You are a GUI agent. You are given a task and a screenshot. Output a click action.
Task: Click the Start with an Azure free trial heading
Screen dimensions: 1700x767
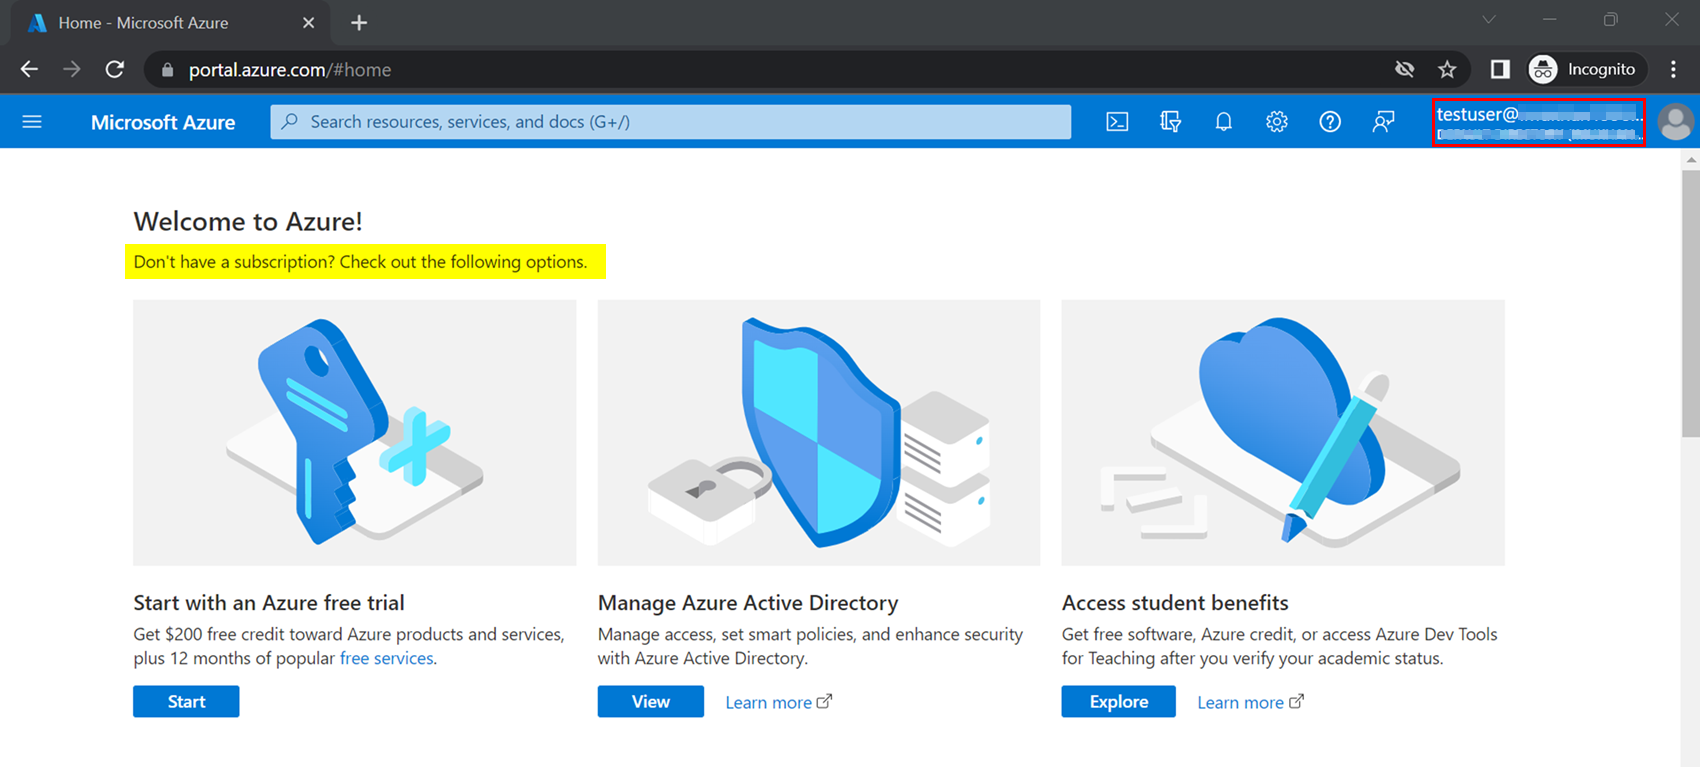pos(269,603)
